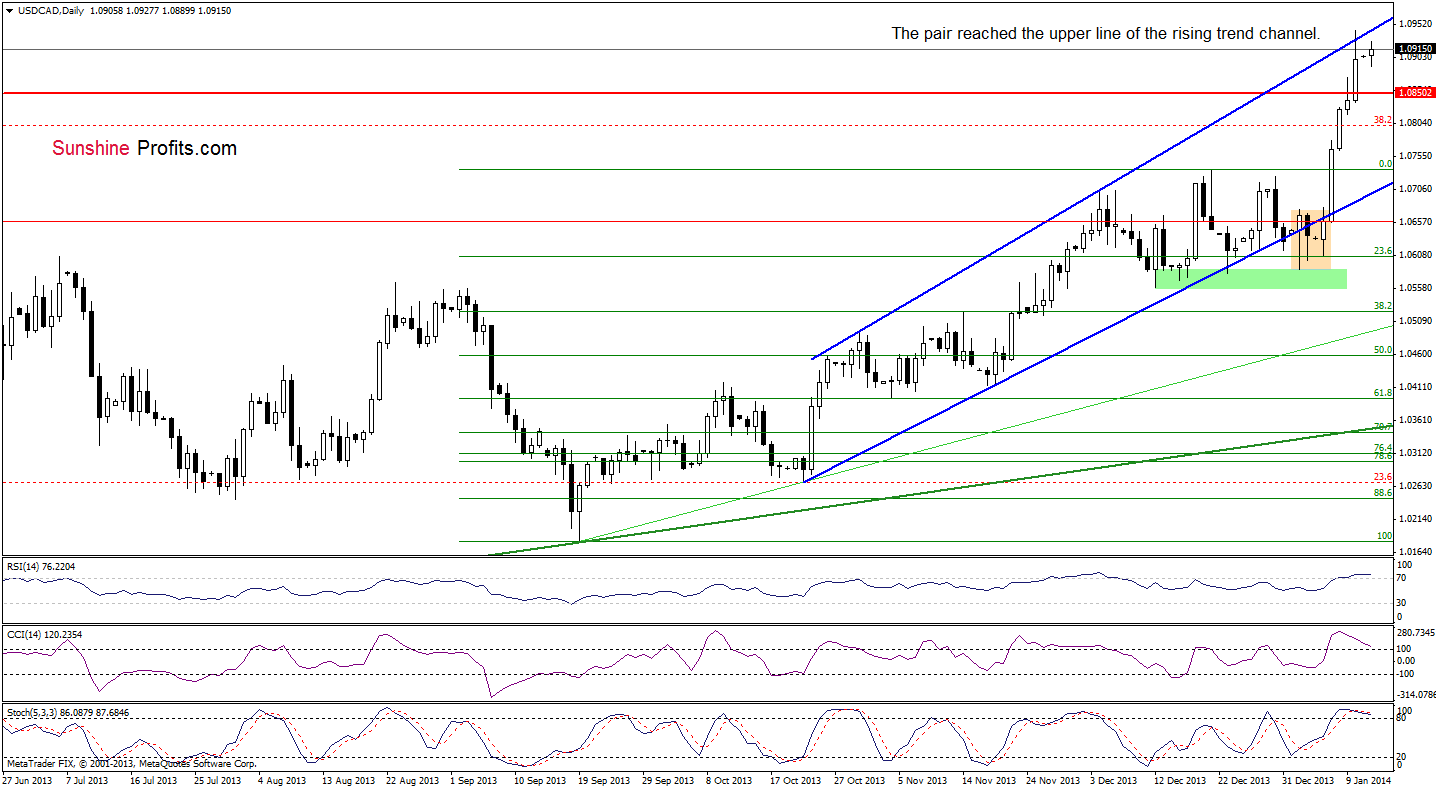Select the annotation about the rising trend channel
The width and height of the screenshot is (1436, 789).
point(1106,33)
